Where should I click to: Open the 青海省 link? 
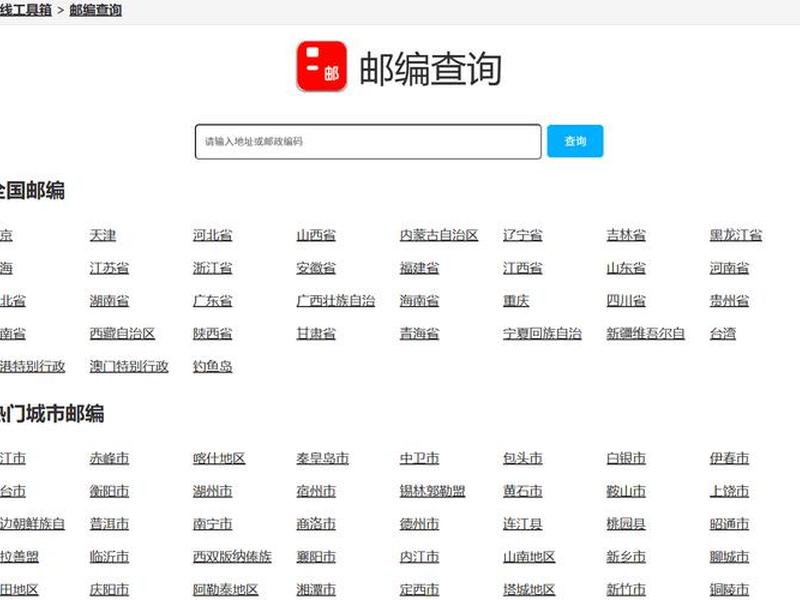(419, 334)
